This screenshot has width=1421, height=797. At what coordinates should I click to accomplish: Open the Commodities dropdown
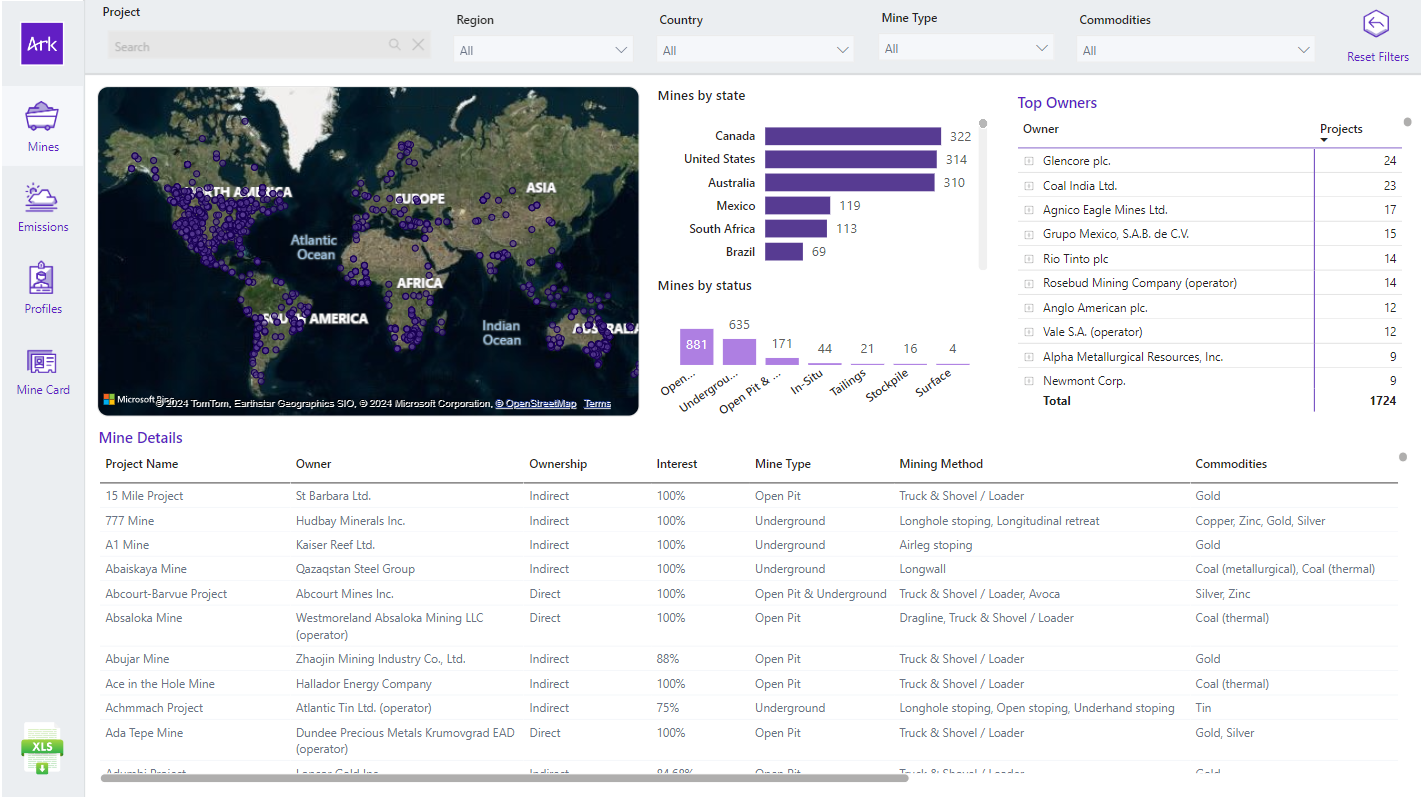pos(1195,50)
